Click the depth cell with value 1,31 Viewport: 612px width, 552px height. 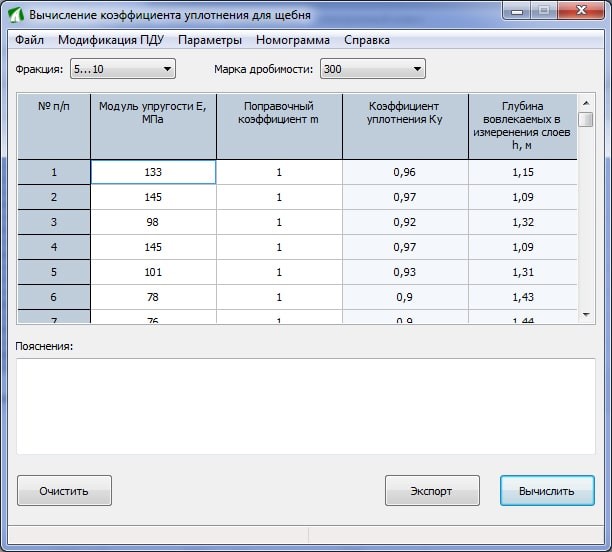[523, 272]
